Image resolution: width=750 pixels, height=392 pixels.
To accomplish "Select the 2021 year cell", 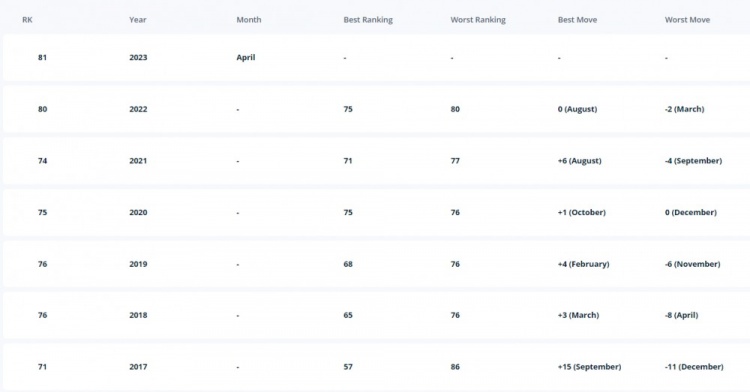I will point(138,161).
